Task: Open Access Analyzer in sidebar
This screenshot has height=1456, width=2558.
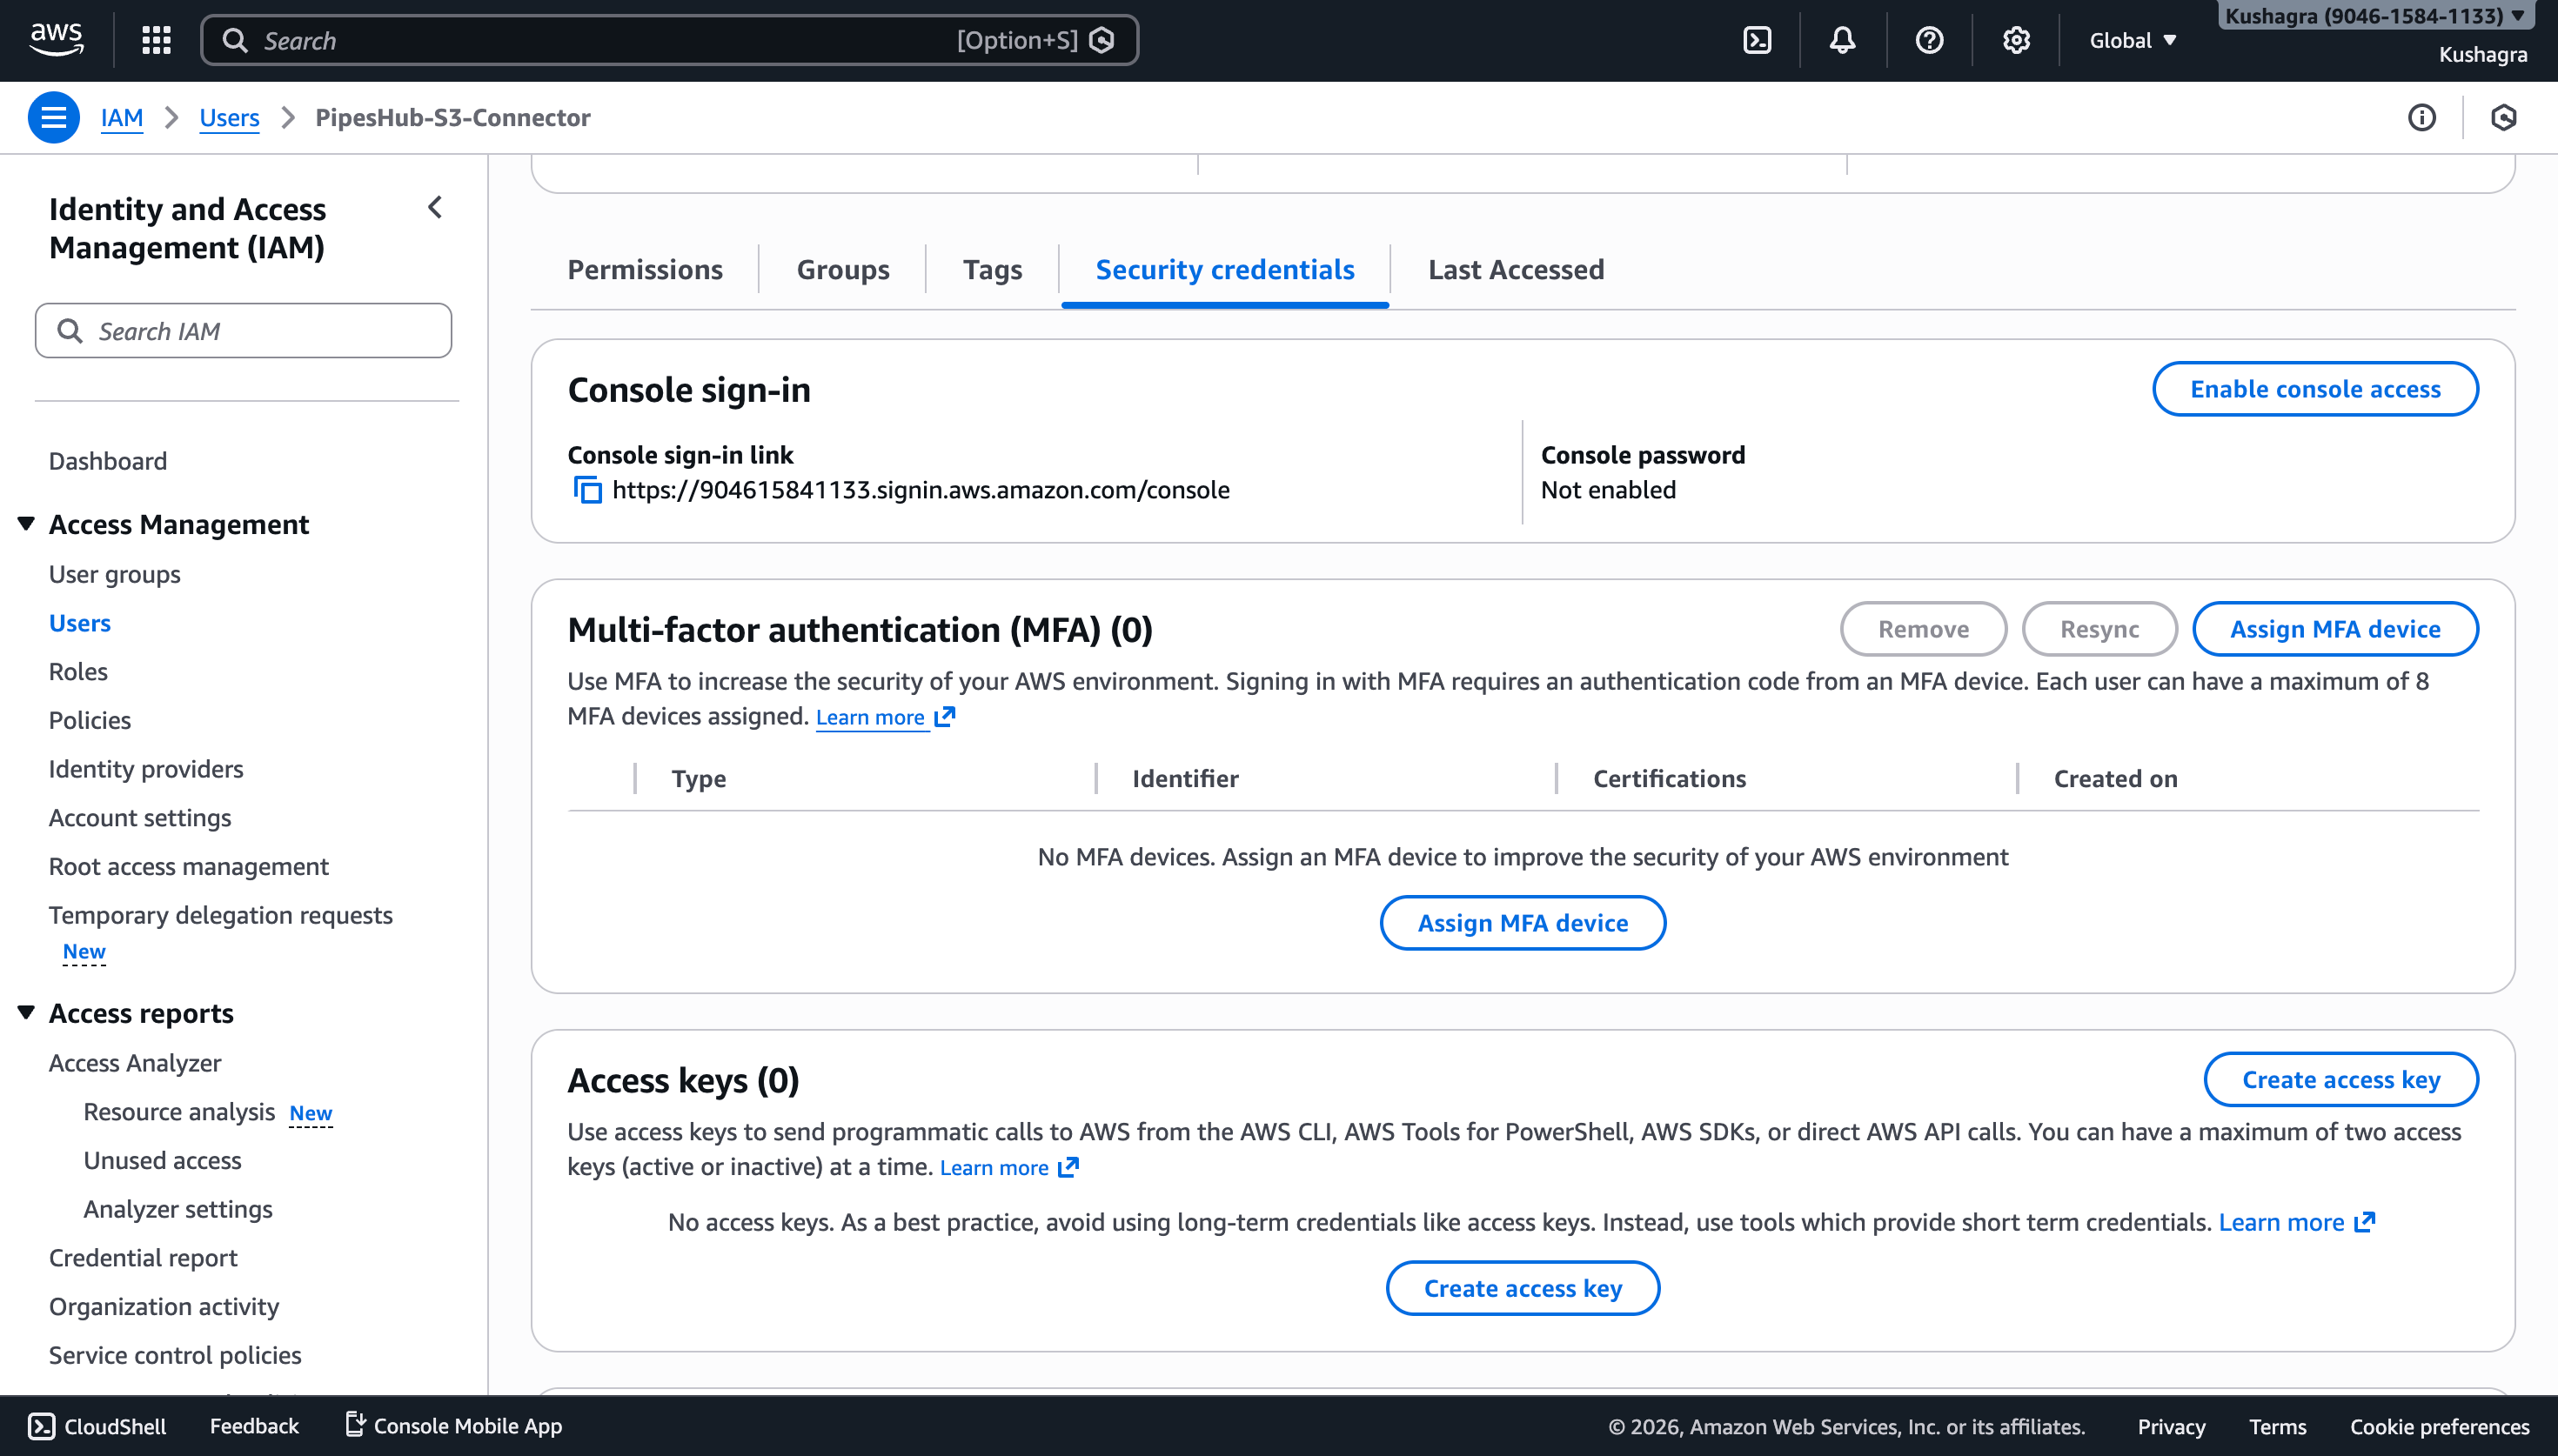Action: tap(135, 1063)
